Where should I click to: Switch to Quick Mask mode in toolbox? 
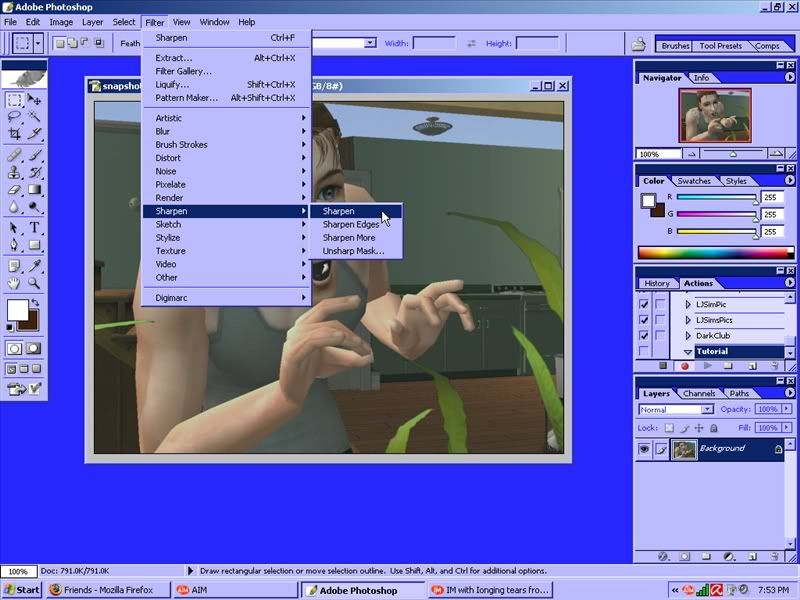(x=34, y=348)
